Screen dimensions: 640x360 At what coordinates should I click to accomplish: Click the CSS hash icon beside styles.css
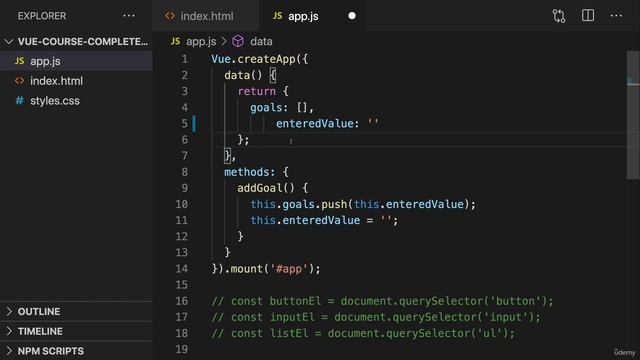20,100
